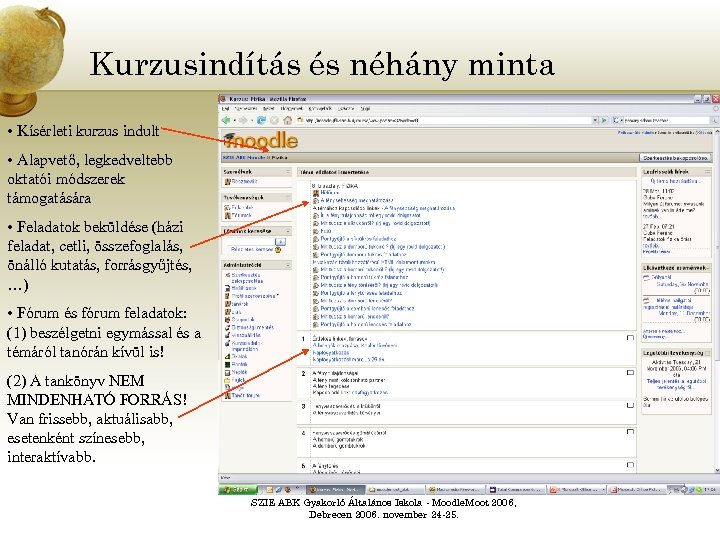Image resolution: width=720 pixels, height=540 pixels.
Task: Click Firefox Back arrow button
Action: pyautogui.click(x=225, y=120)
